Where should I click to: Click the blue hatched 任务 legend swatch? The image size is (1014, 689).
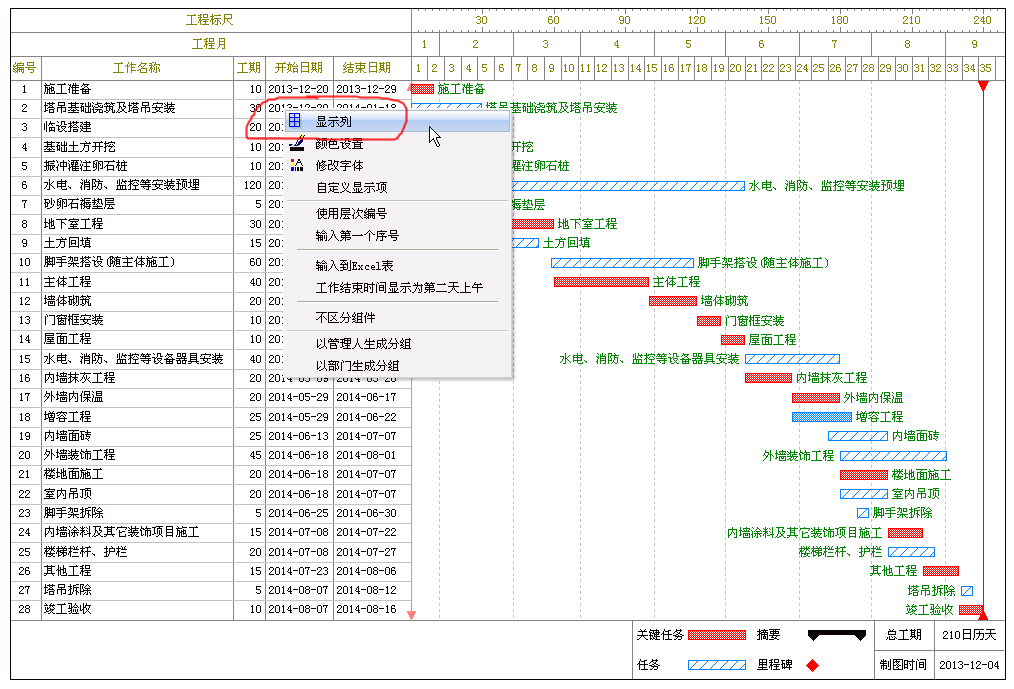[717, 665]
